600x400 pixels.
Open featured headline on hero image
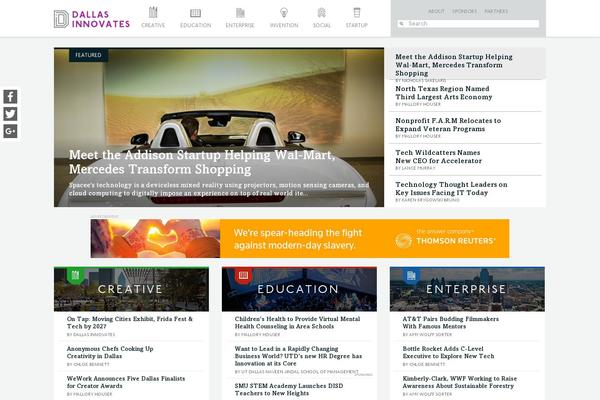tap(202, 162)
